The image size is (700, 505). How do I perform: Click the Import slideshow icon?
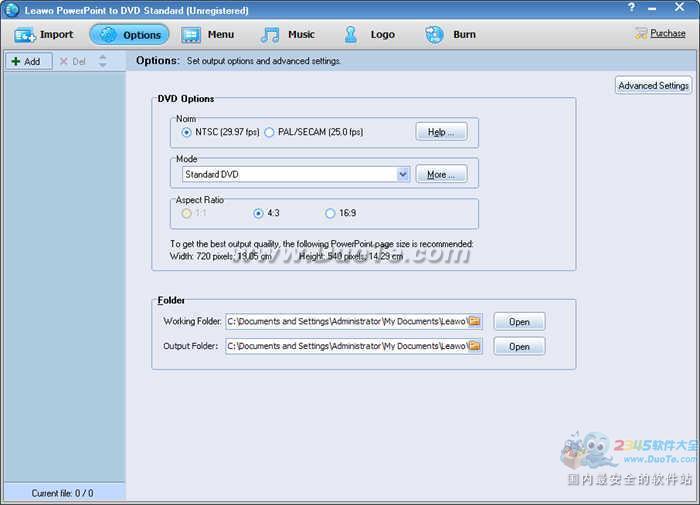tap(24, 35)
